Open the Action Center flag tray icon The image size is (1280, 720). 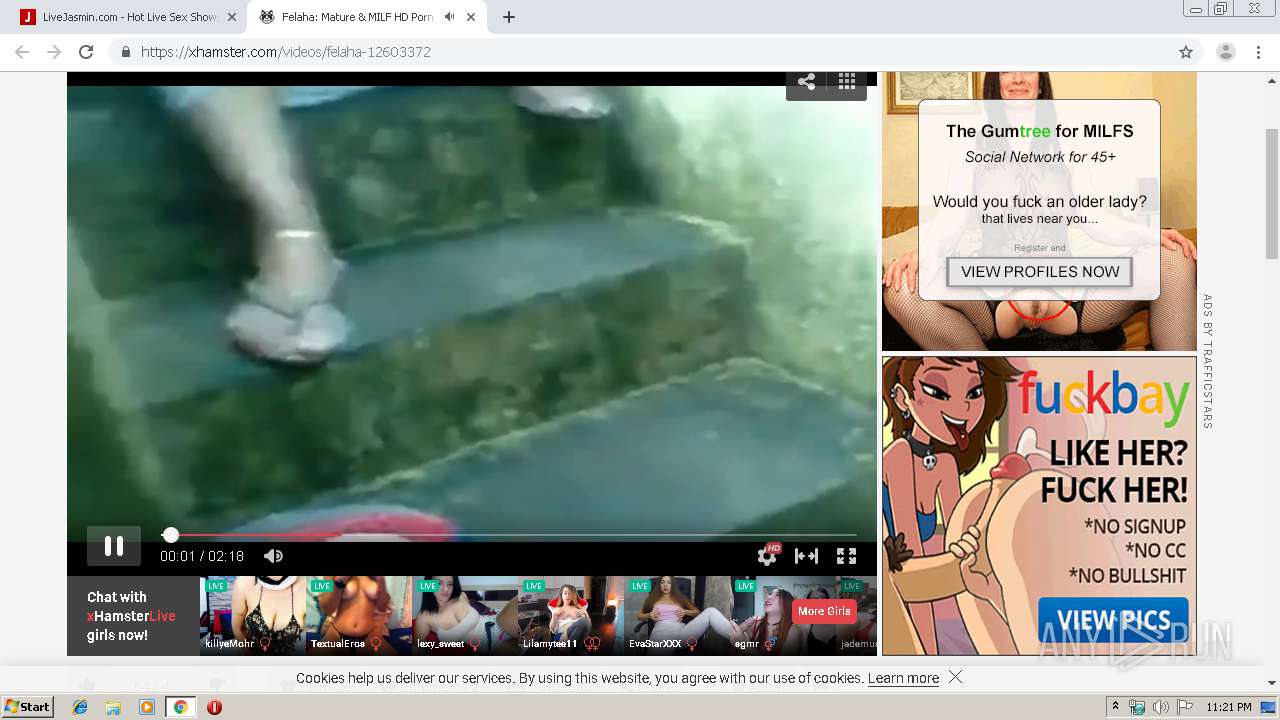(1184, 707)
